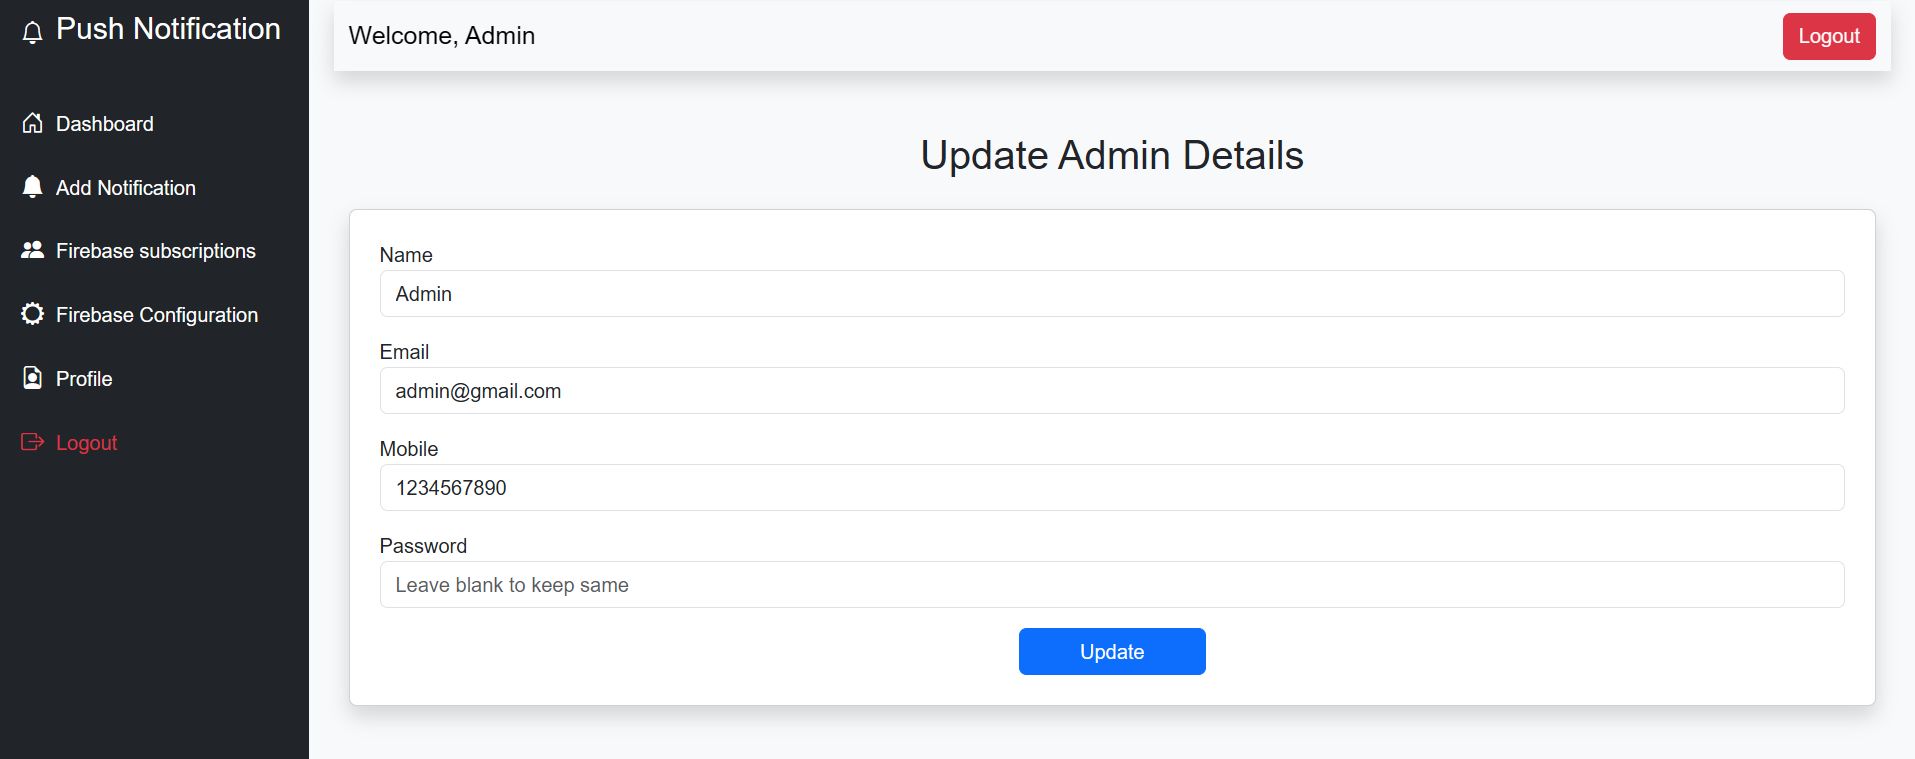Click the Dashboard house icon
Screen dimensions: 1915x759
pyautogui.click(x=32, y=123)
